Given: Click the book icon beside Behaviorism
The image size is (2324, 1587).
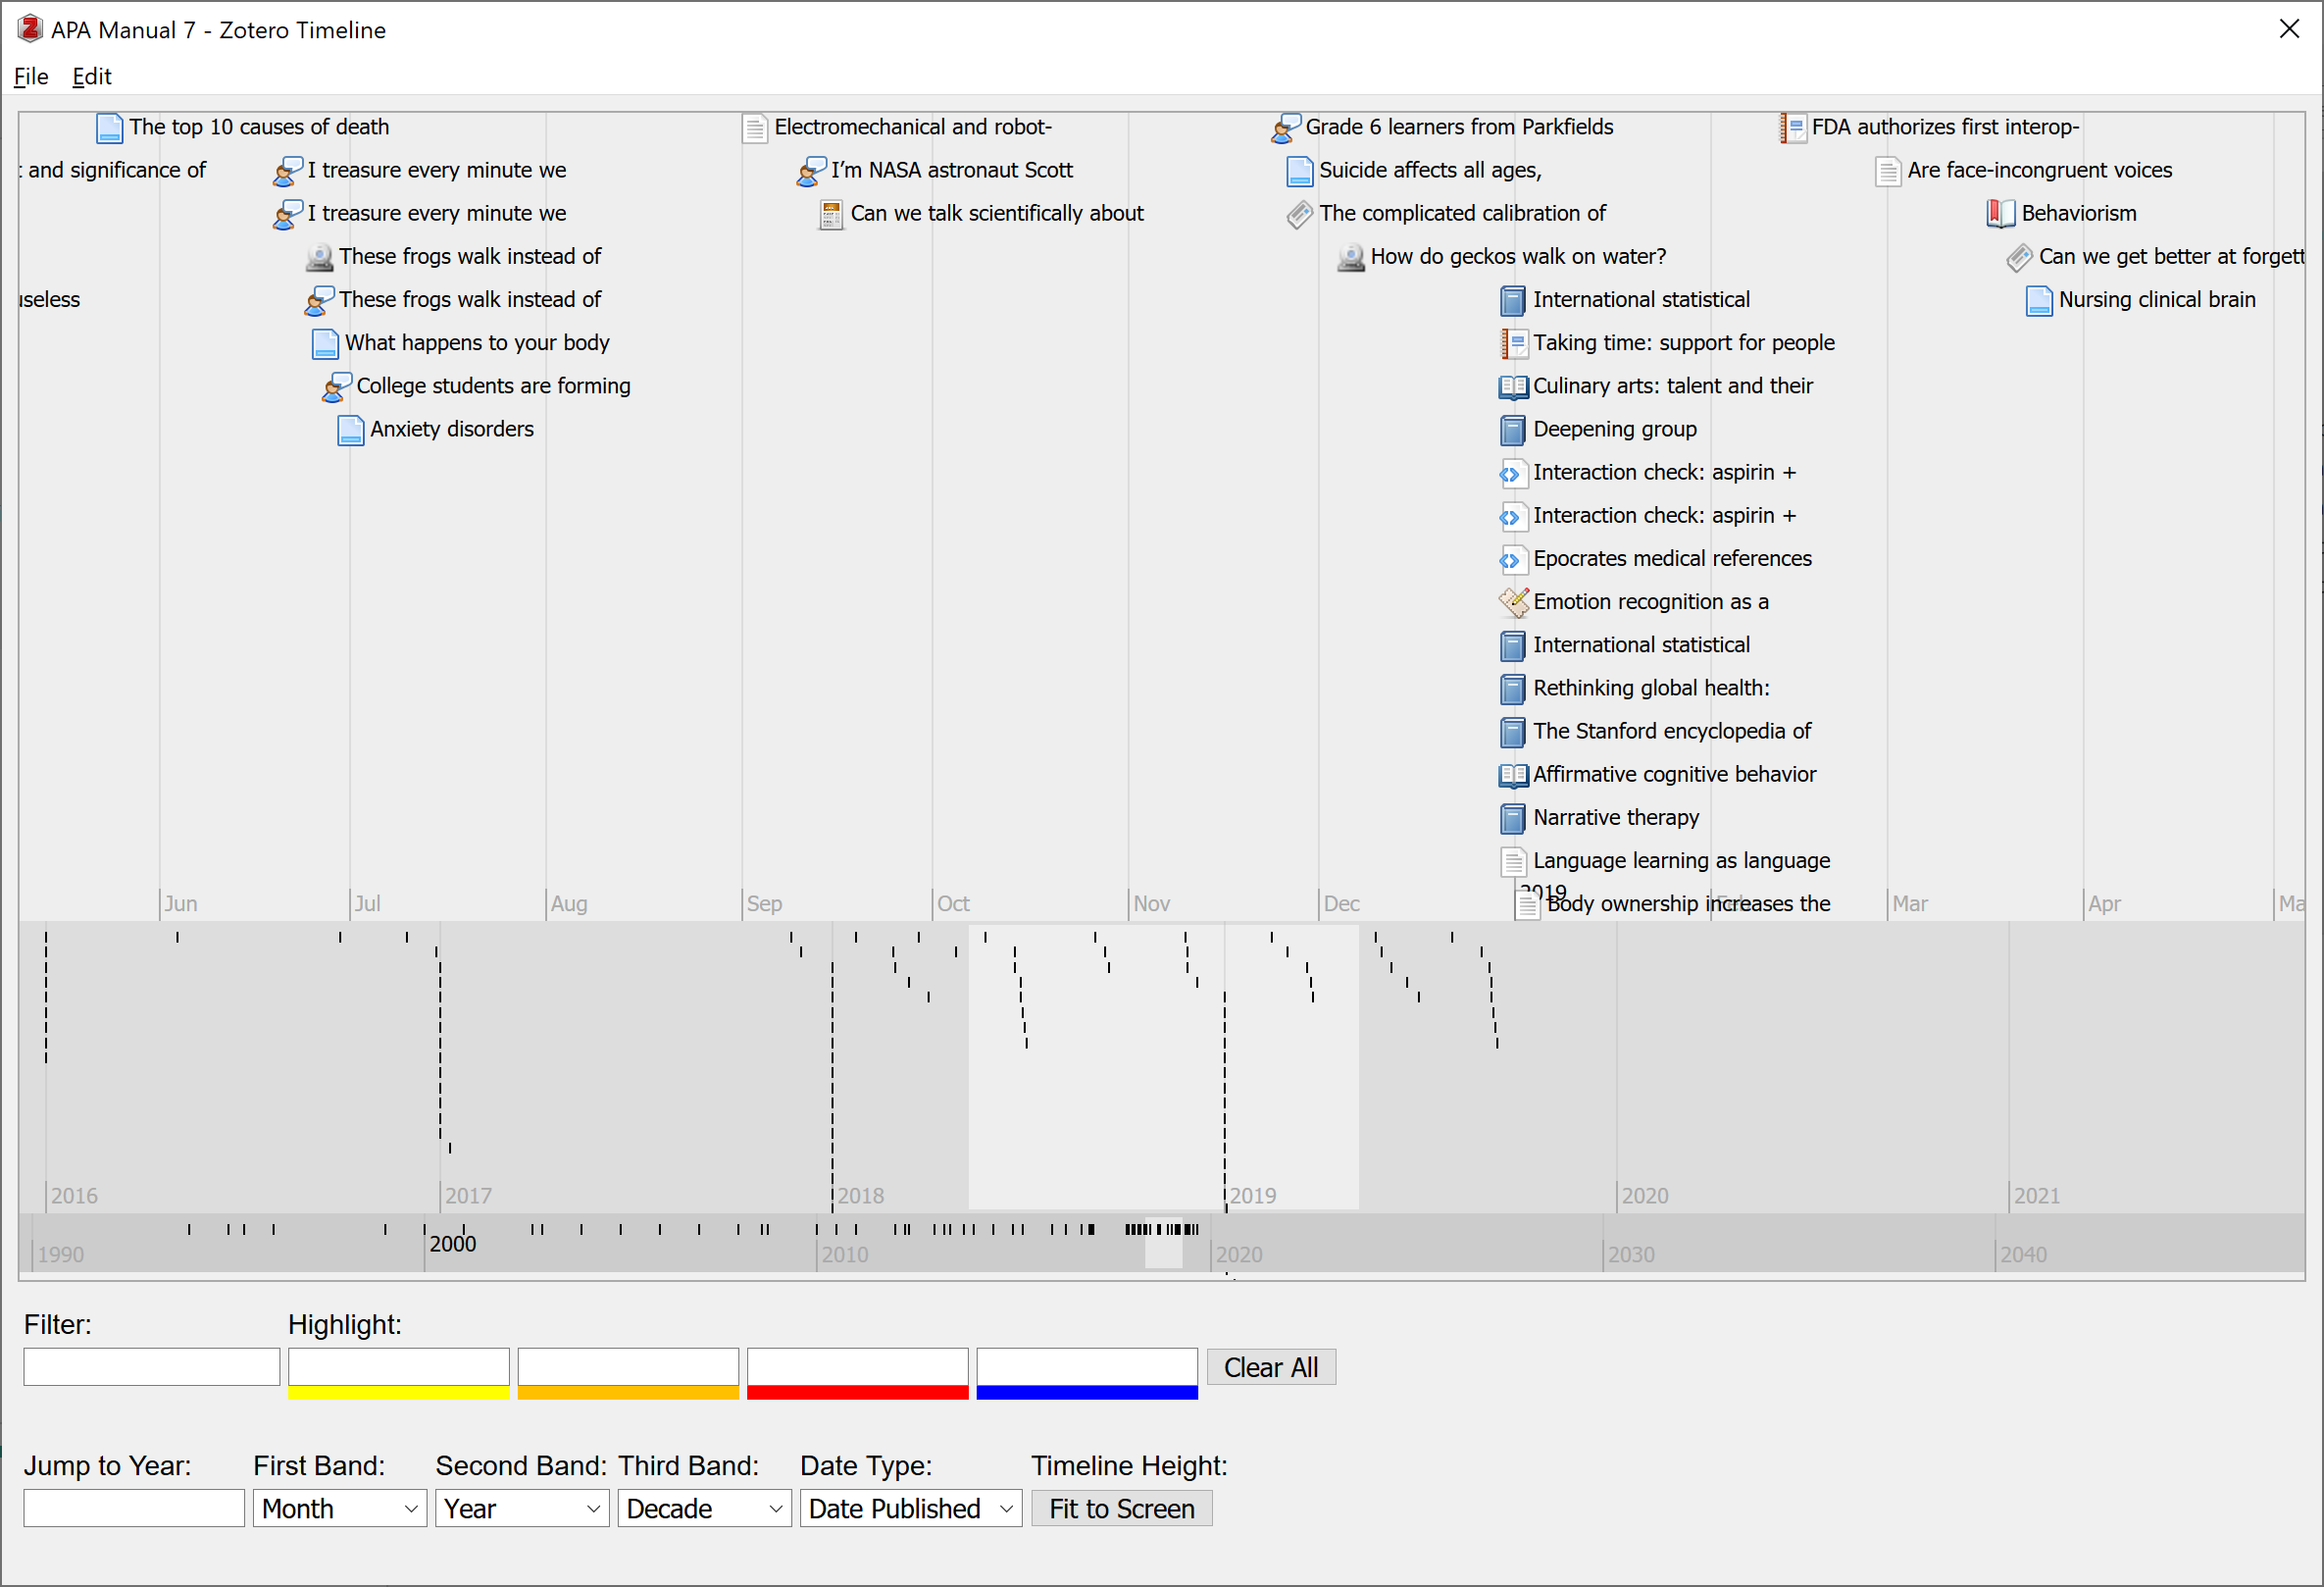Looking at the screenshot, I should 2000,213.
